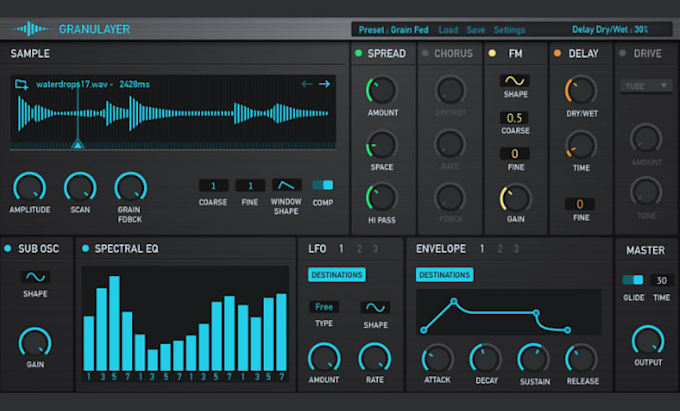The width and height of the screenshot is (680, 411).
Task: Click the Envelope Decay knob
Action: pos(485,359)
